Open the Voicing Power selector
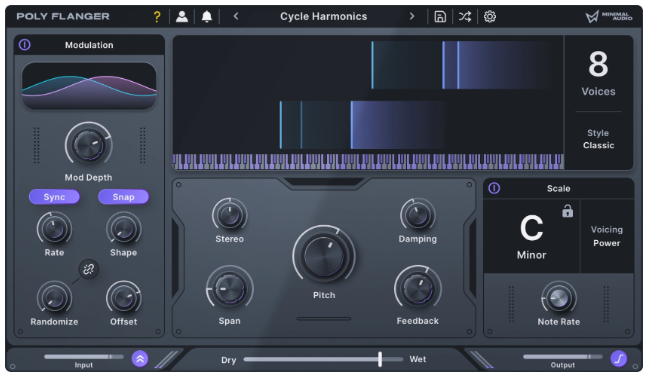648x374 pixels. point(607,236)
